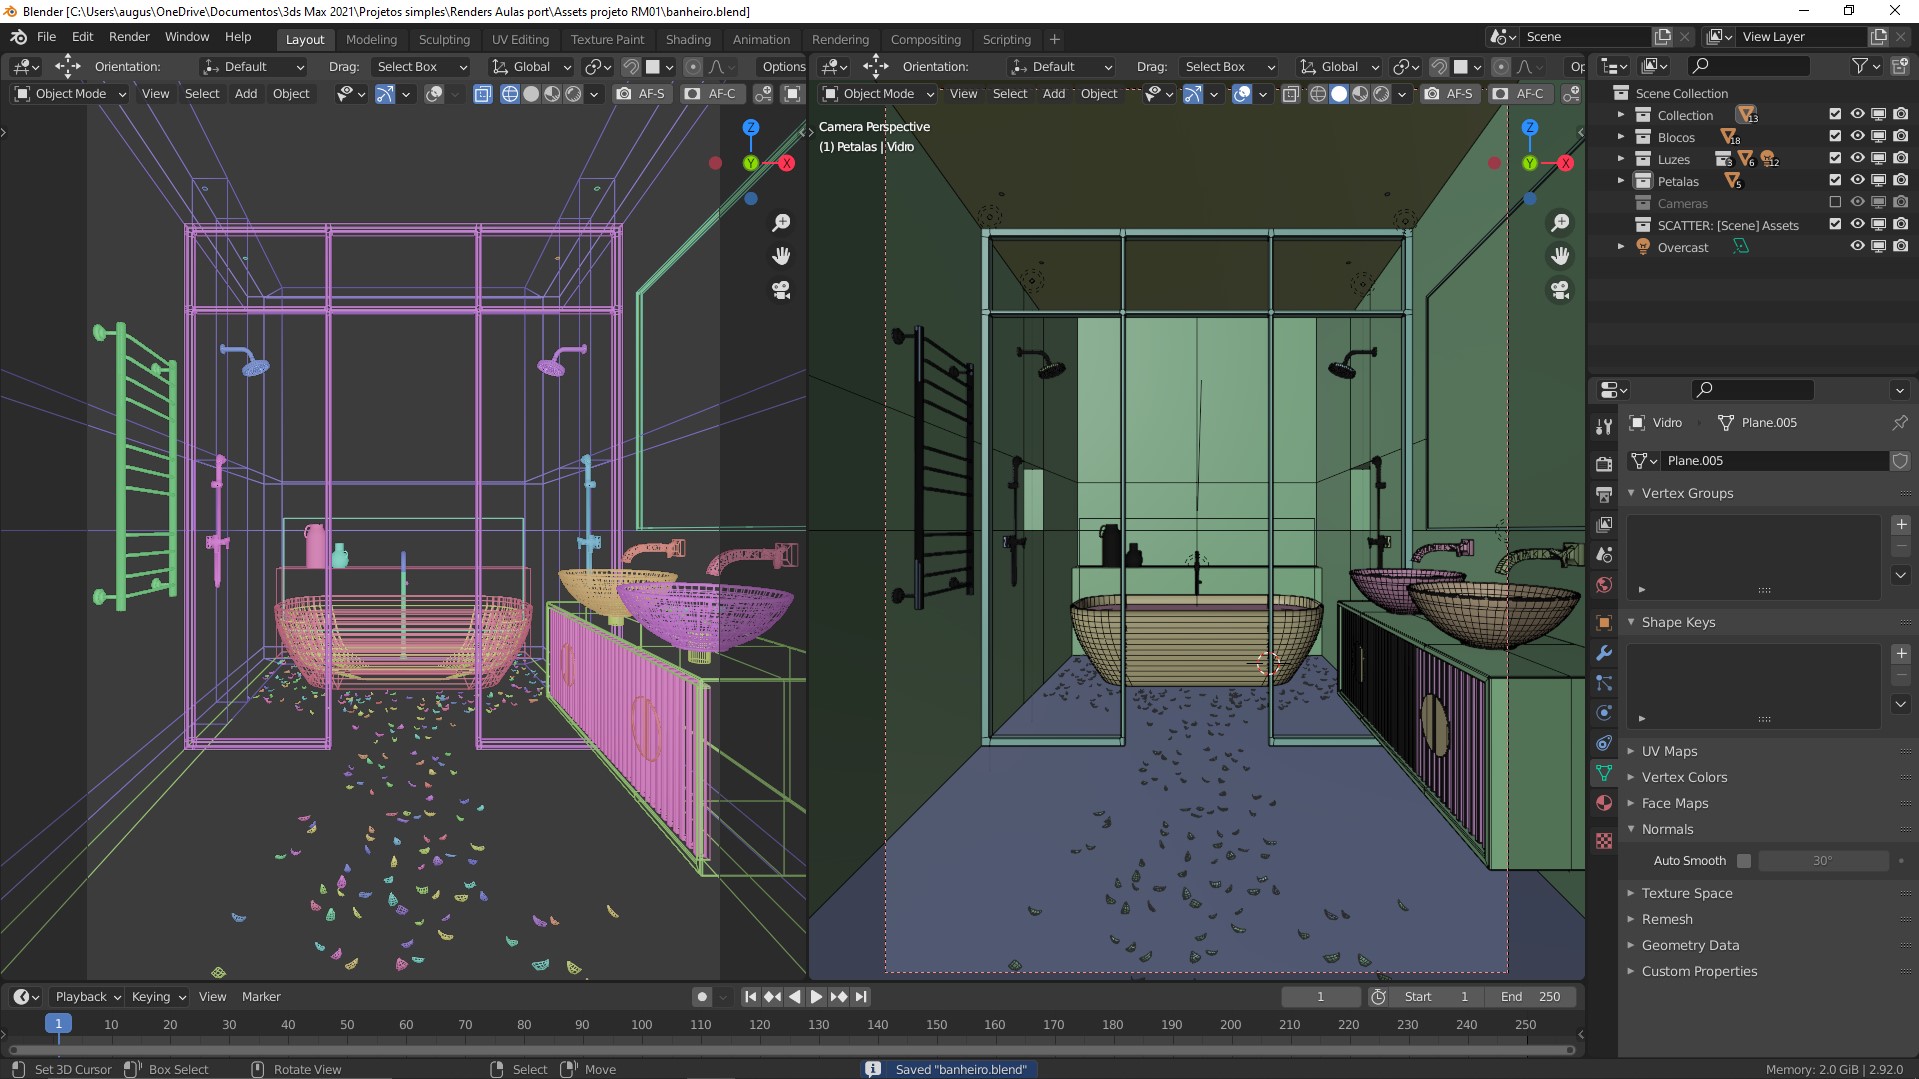Open the Object Data properties triangle icon
Screen dimensions: 1919x1079
[1604, 773]
